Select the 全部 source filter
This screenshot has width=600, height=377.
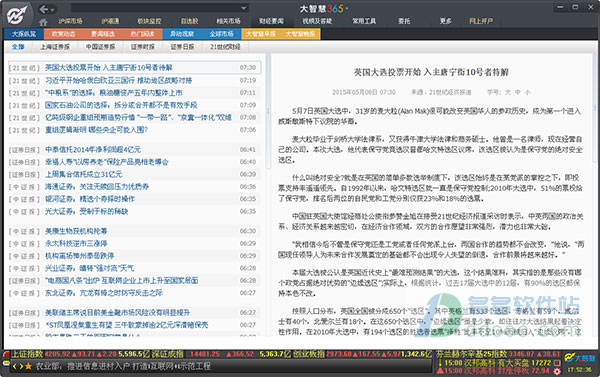pos(18,47)
